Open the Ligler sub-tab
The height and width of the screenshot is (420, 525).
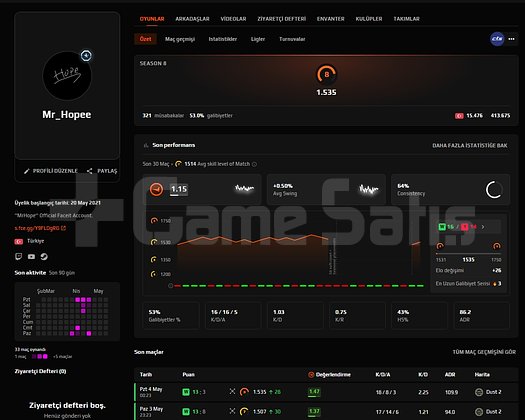(258, 39)
